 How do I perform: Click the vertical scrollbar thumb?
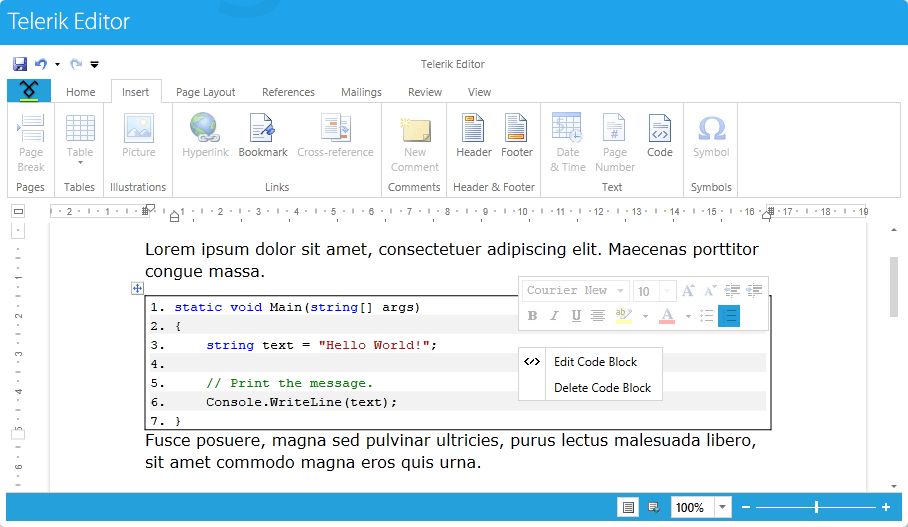point(894,287)
